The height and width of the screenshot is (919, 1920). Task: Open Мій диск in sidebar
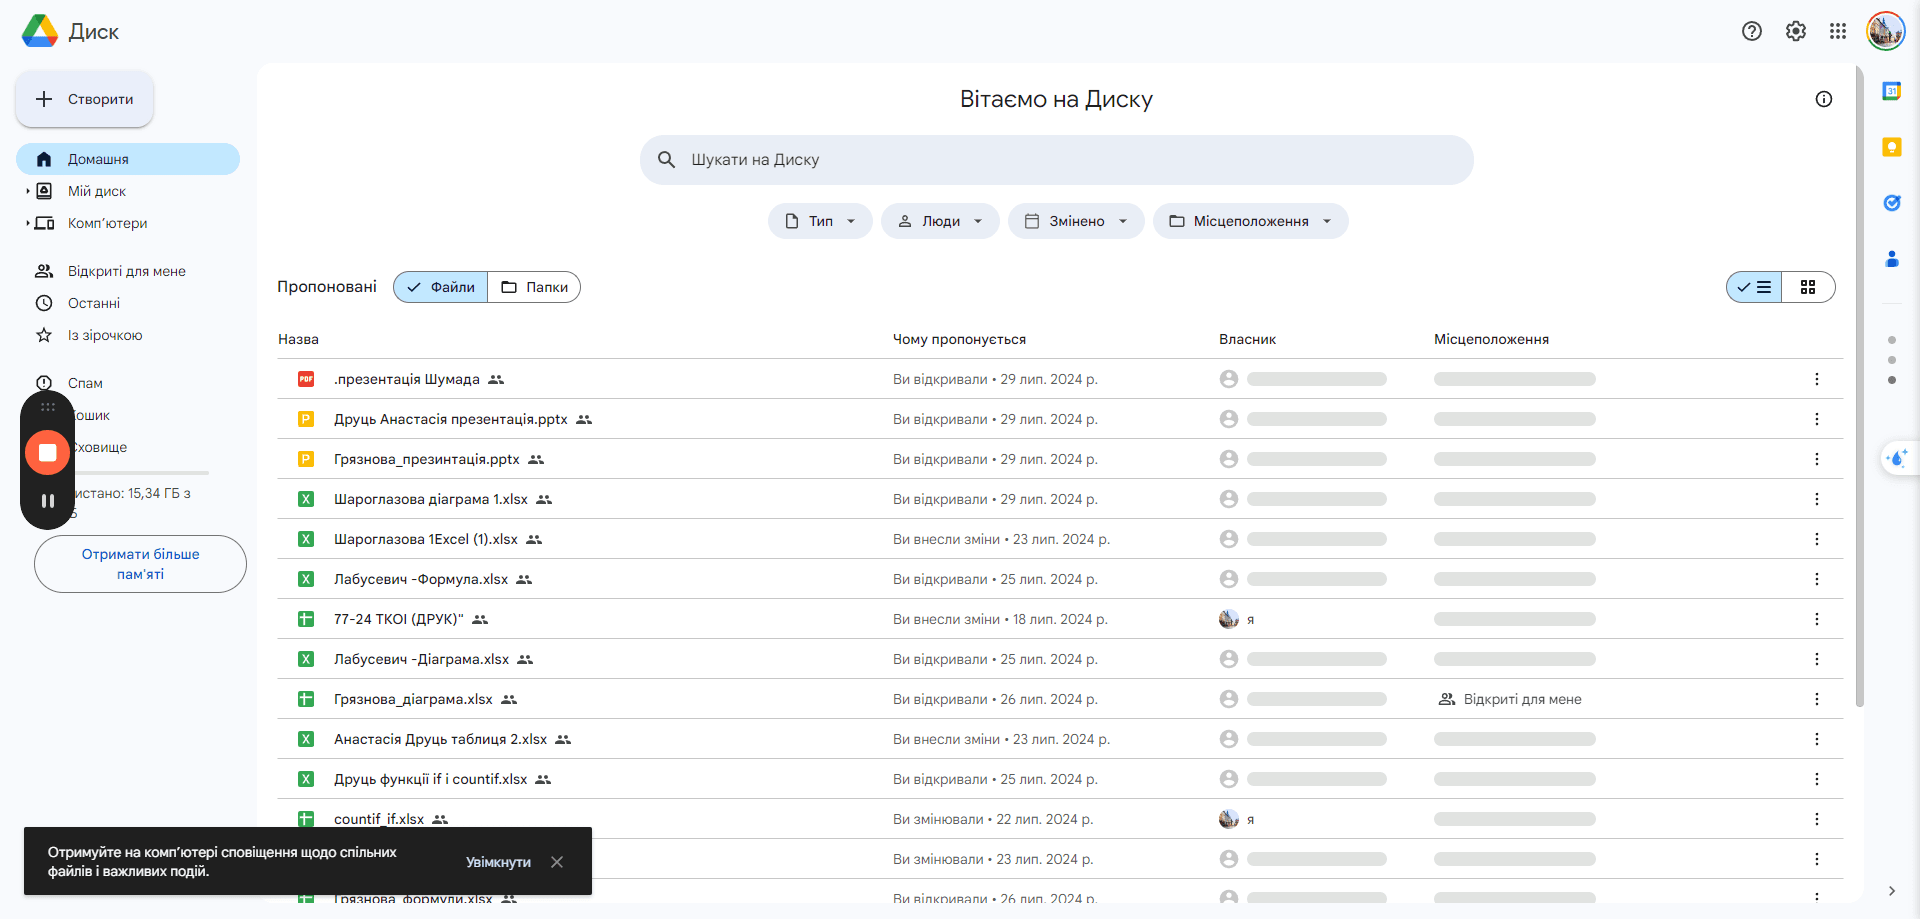pos(128,191)
